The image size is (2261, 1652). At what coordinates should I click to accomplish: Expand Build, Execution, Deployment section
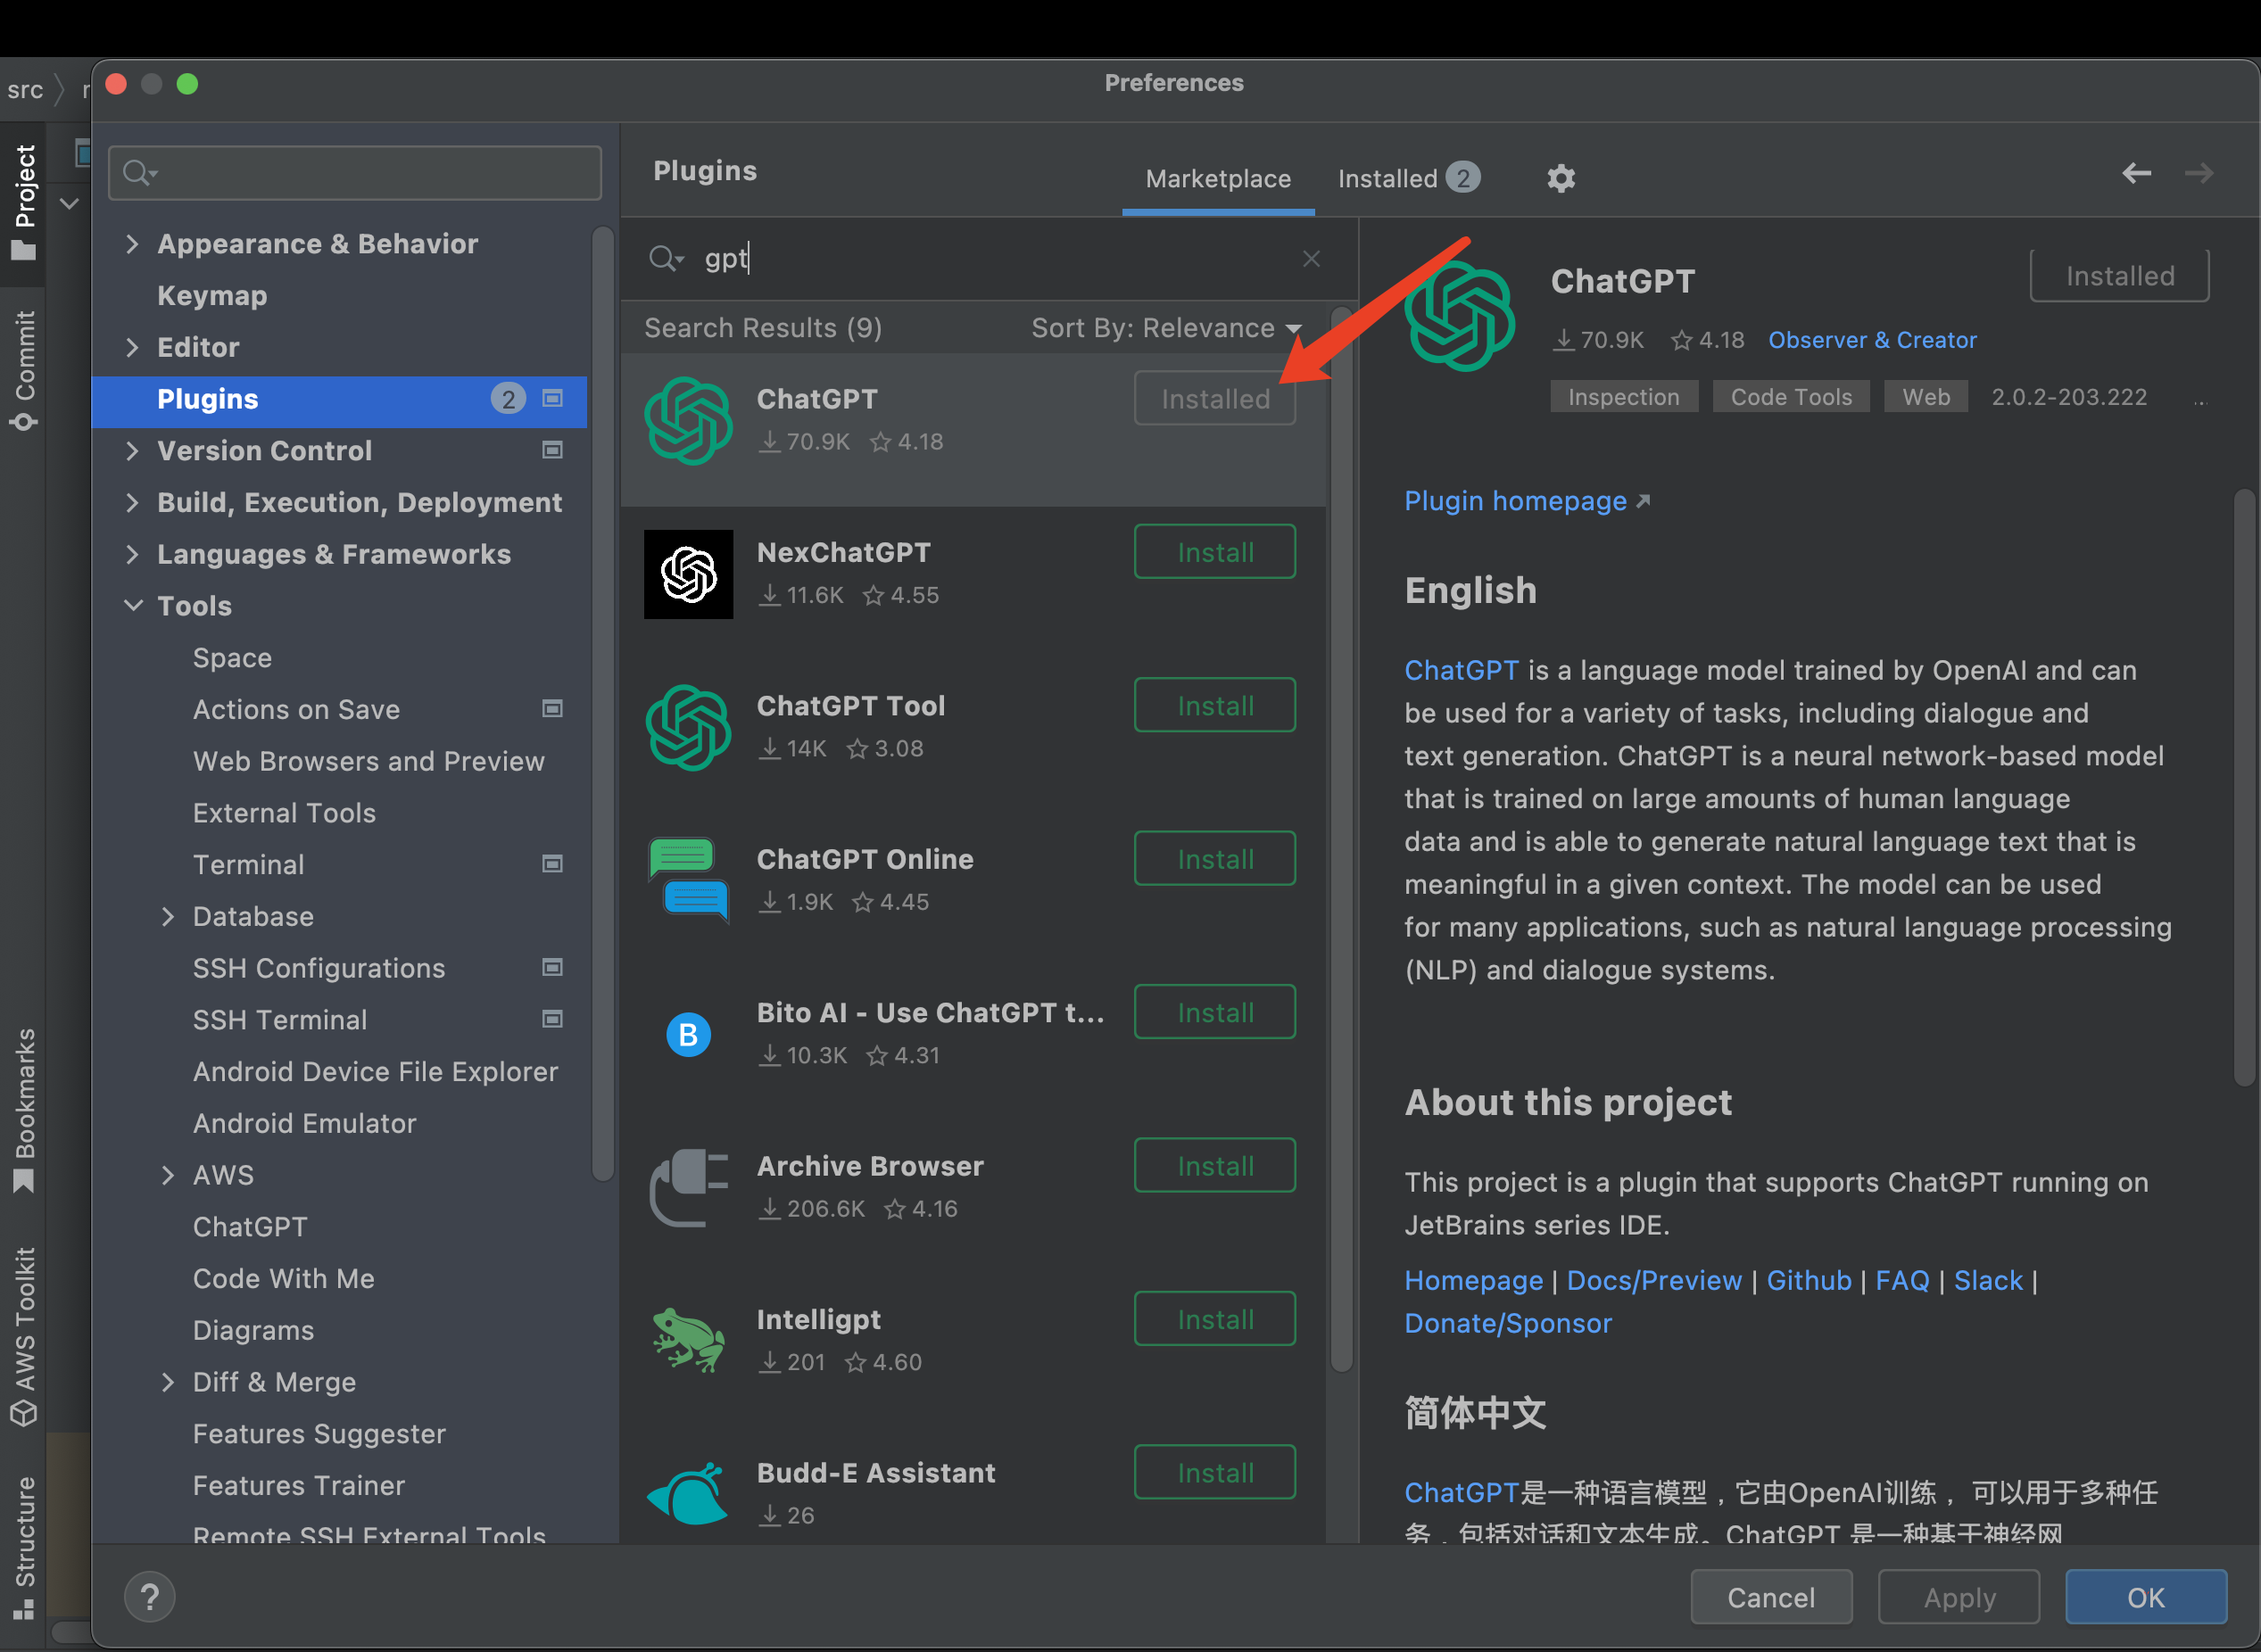pos(132,502)
